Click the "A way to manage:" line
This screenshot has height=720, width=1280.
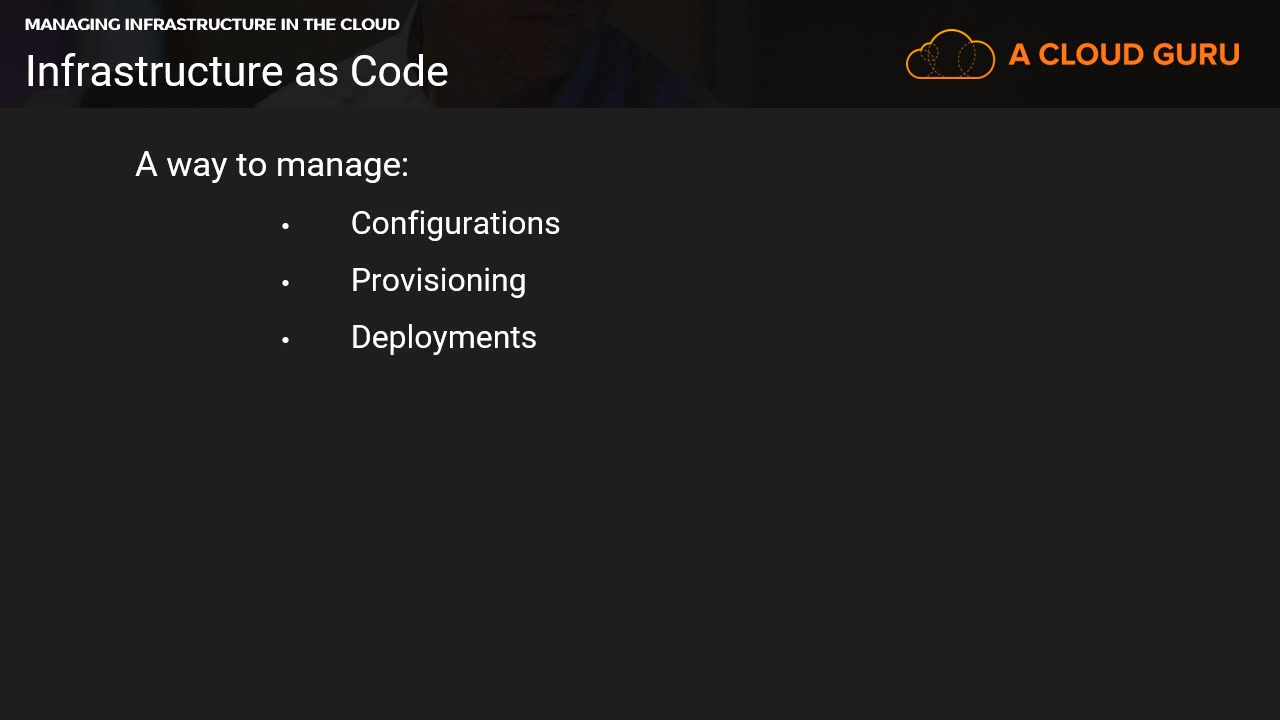pyautogui.click(x=272, y=165)
